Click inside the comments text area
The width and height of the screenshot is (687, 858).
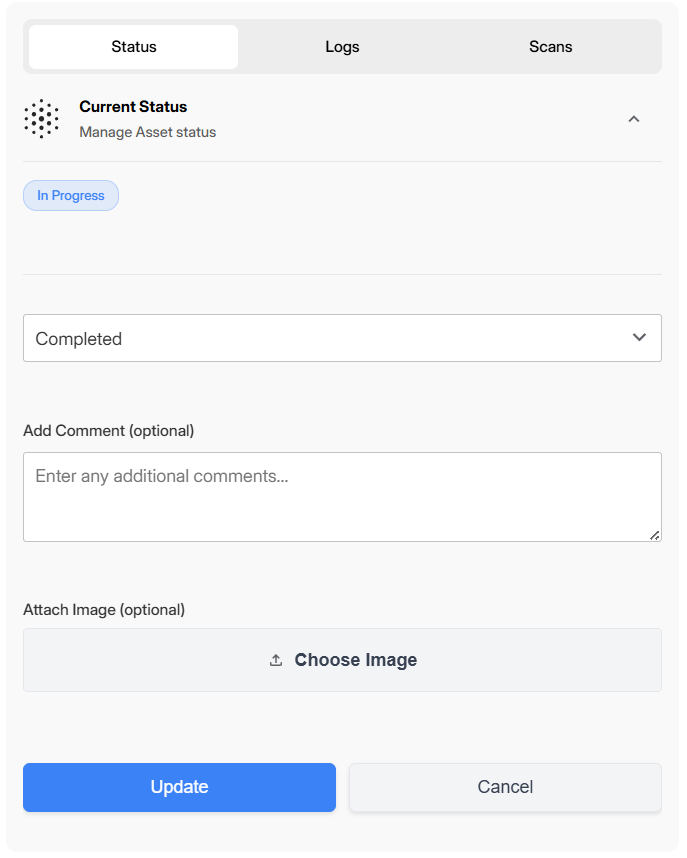click(x=342, y=495)
